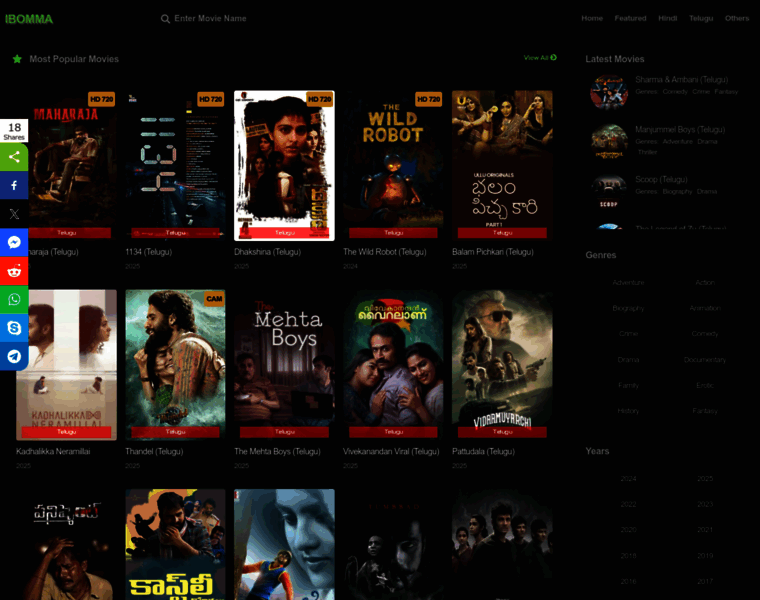Viewport: 760px width, 600px height.
Task: Filter movies by year 2024
Action: click(628, 479)
